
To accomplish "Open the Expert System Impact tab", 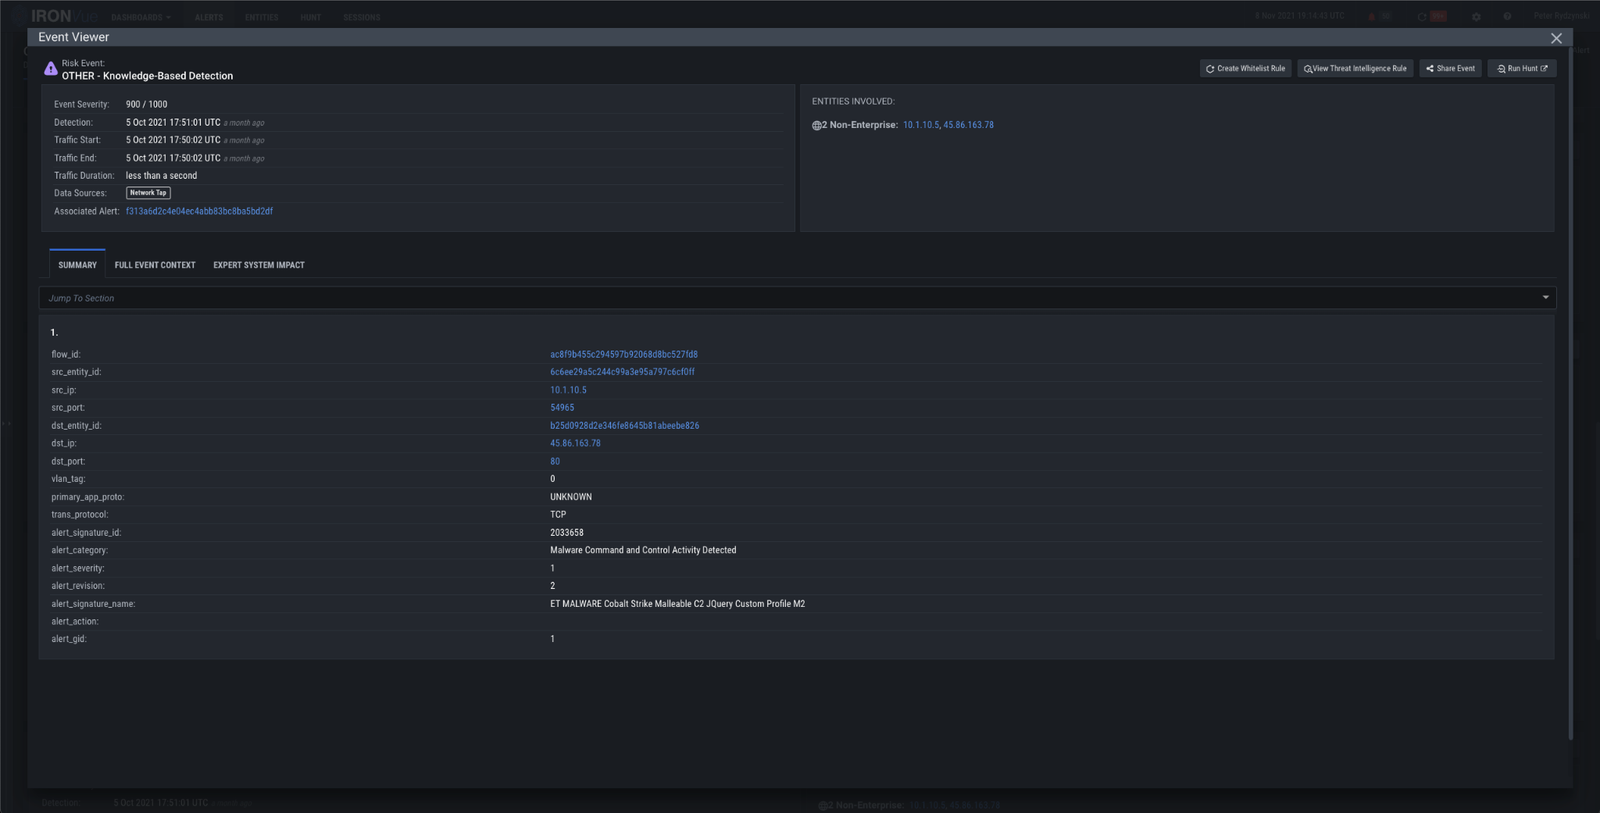I will point(259,265).
